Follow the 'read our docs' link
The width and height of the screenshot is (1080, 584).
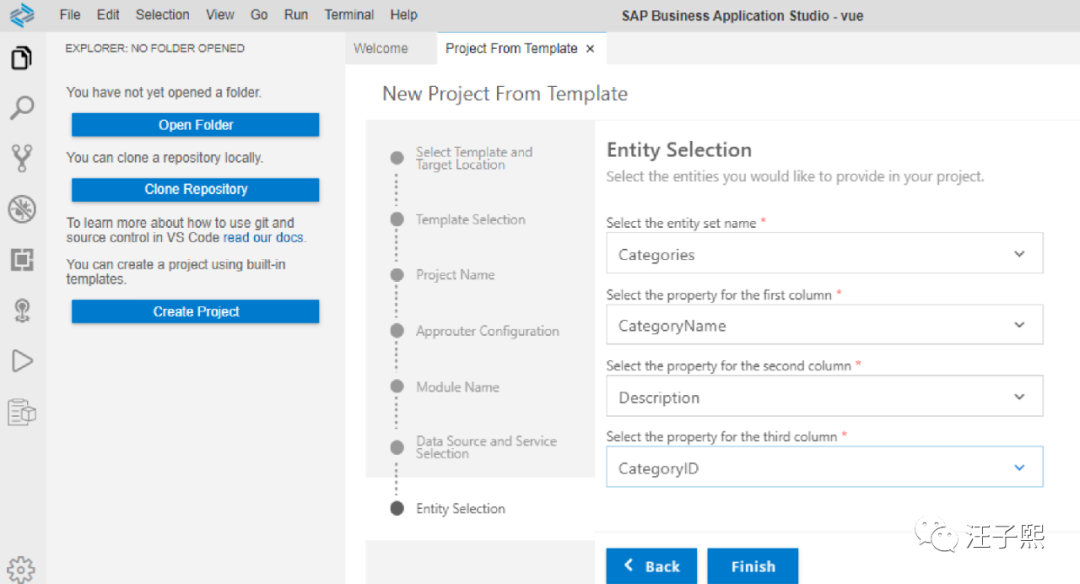click(263, 238)
